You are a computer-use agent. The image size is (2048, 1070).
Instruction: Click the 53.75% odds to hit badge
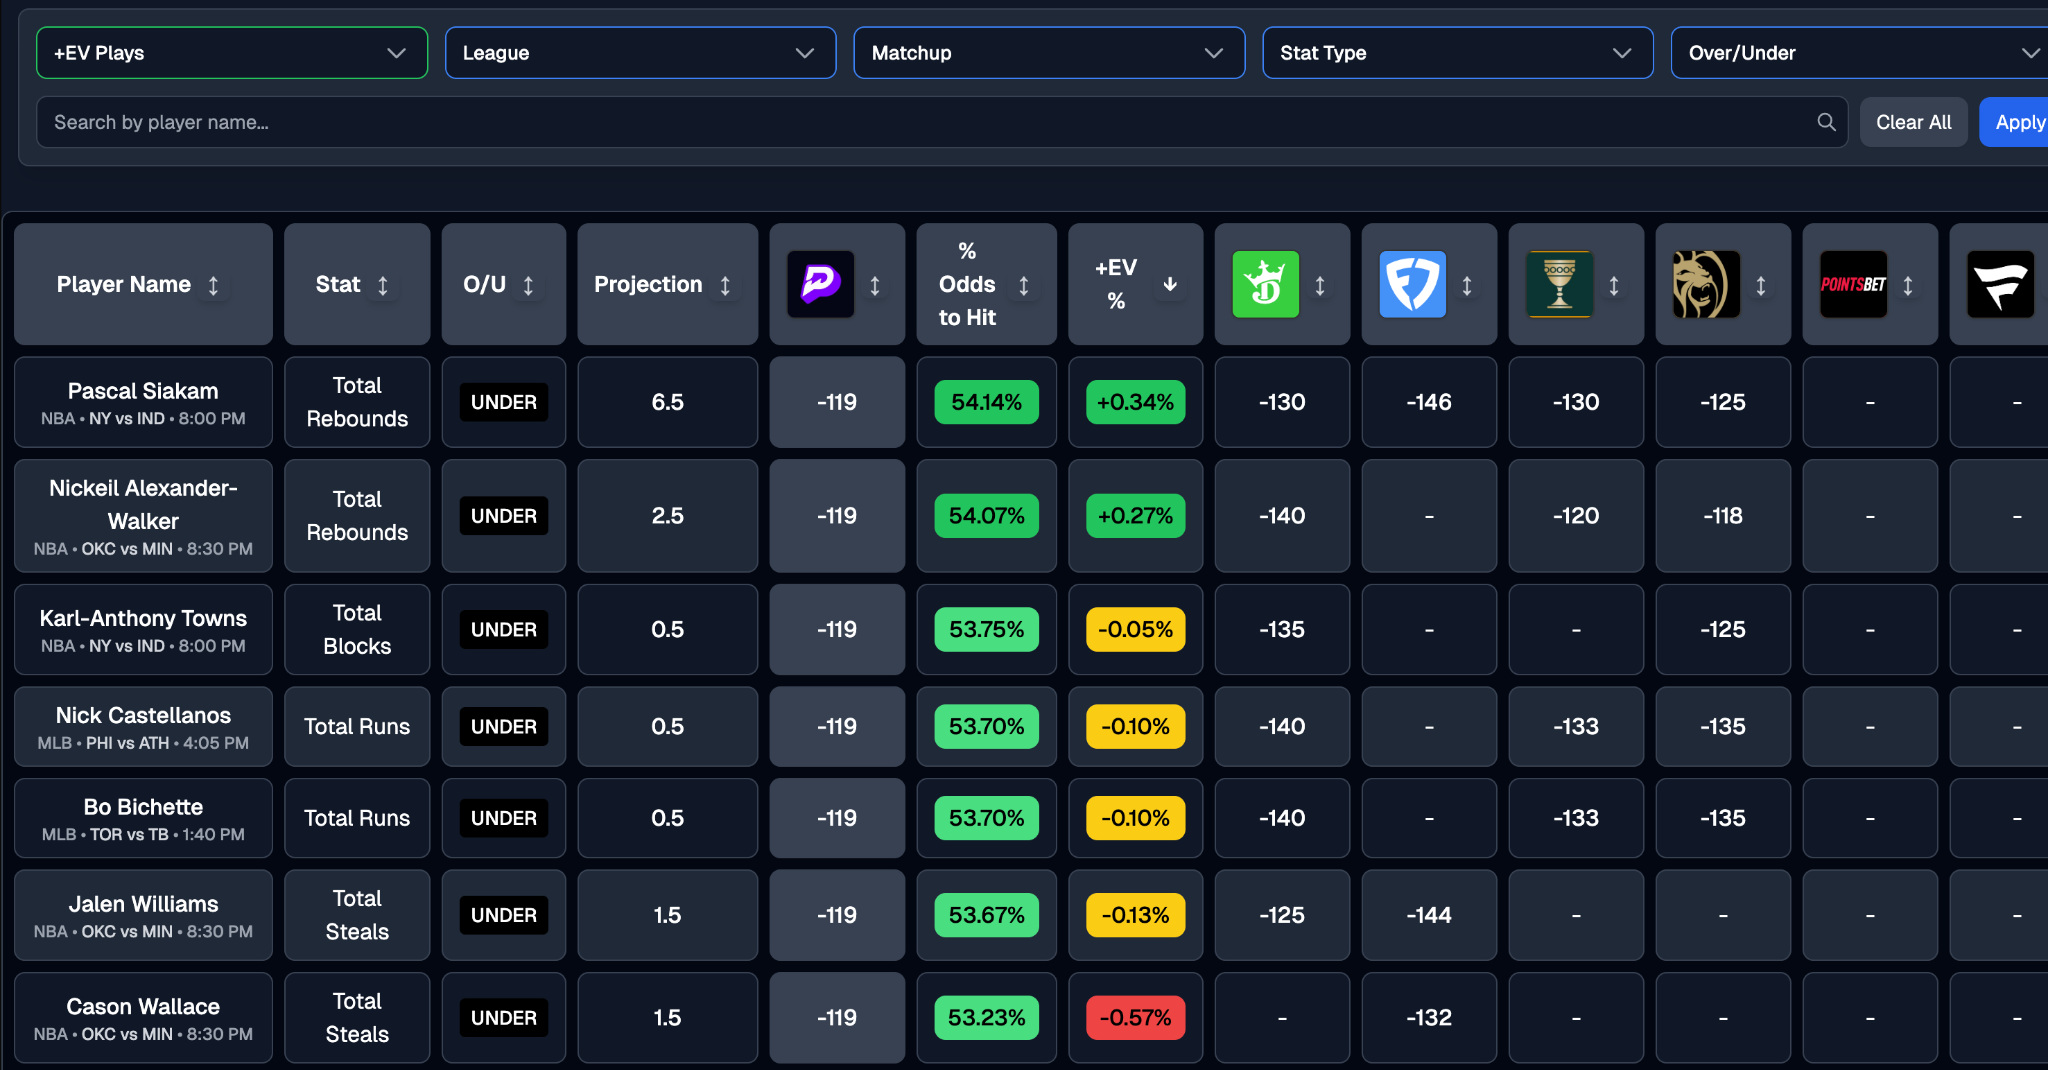(x=987, y=630)
